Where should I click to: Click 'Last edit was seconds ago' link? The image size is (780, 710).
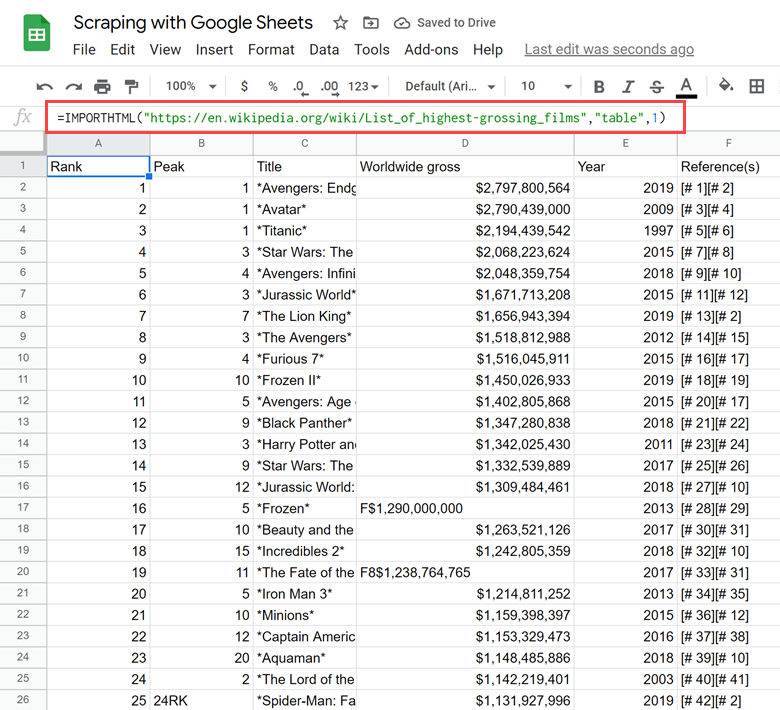[609, 49]
